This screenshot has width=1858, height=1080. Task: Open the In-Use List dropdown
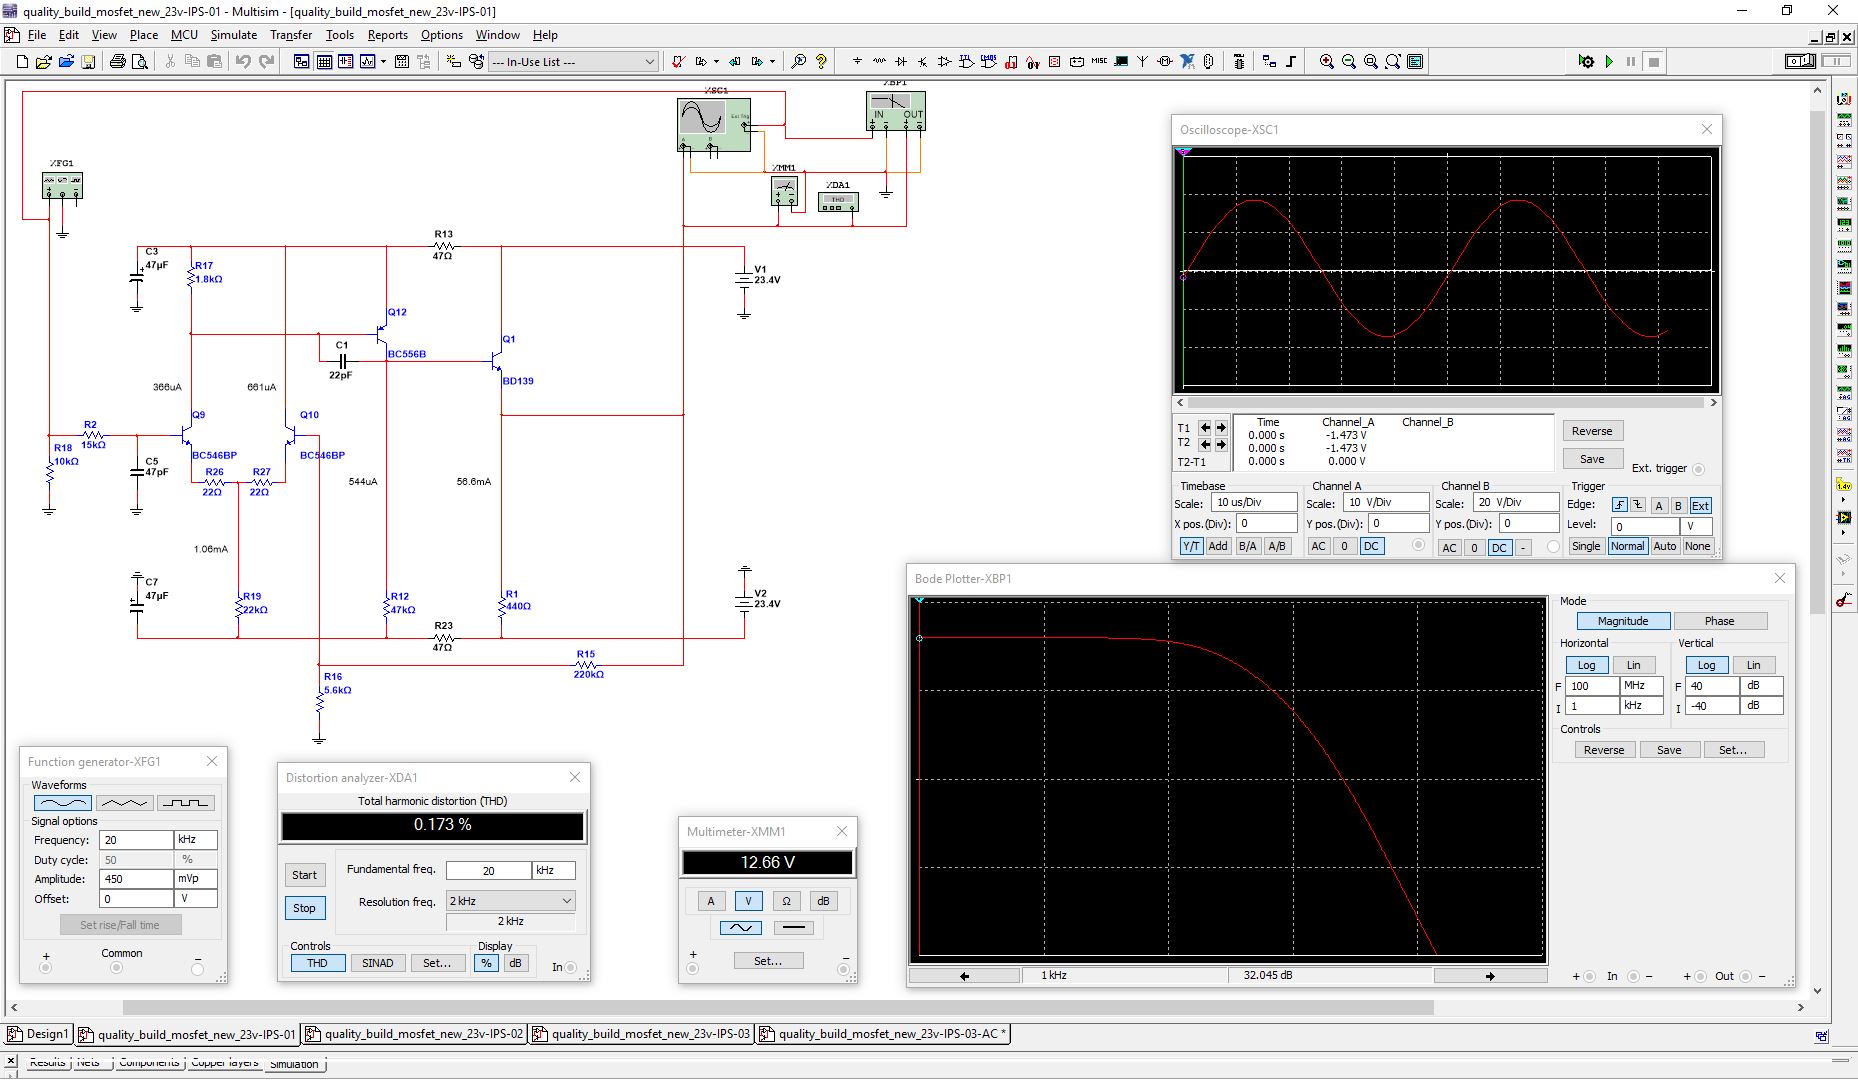pyautogui.click(x=573, y=62)
